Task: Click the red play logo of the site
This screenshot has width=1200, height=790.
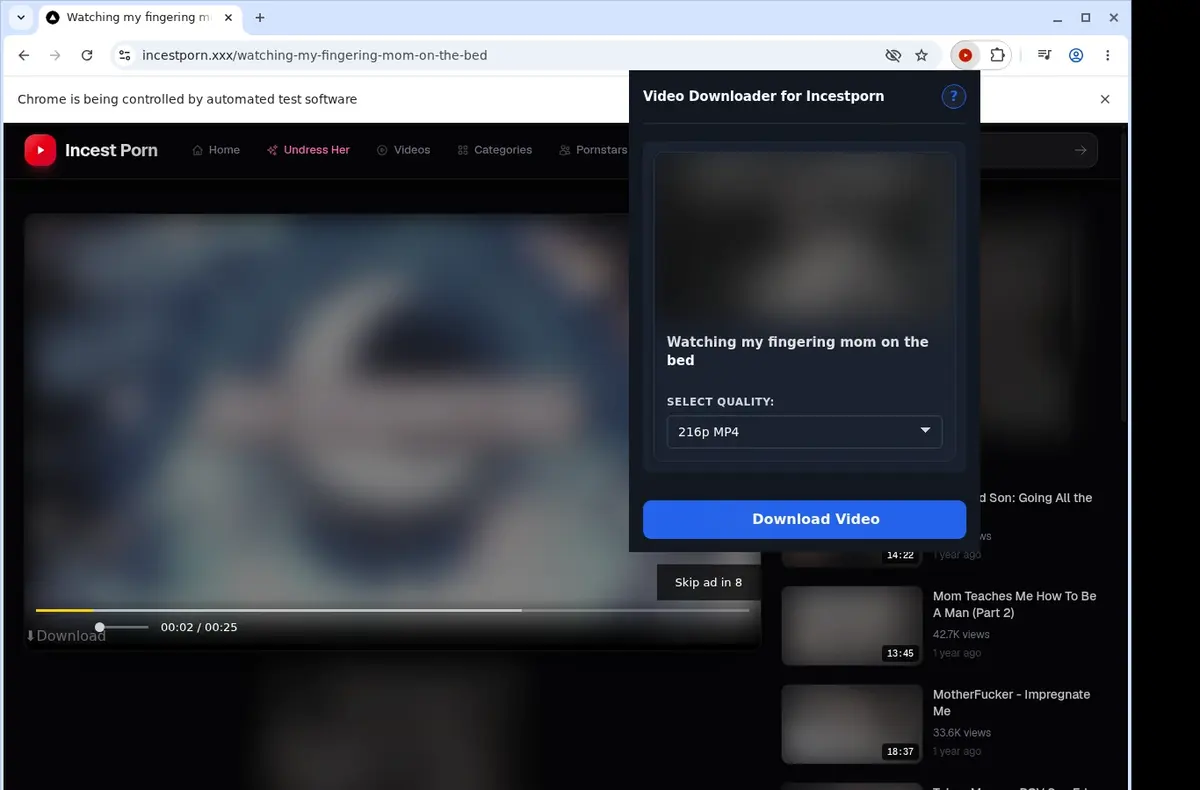Action: 40,150
